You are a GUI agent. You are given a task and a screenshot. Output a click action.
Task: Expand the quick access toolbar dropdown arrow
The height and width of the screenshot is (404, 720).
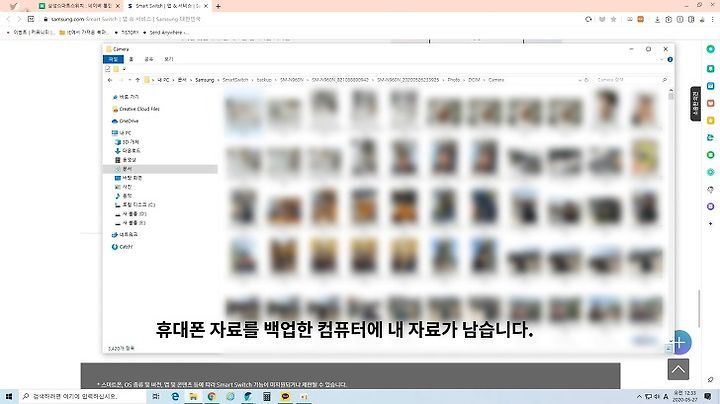(124, 69)
